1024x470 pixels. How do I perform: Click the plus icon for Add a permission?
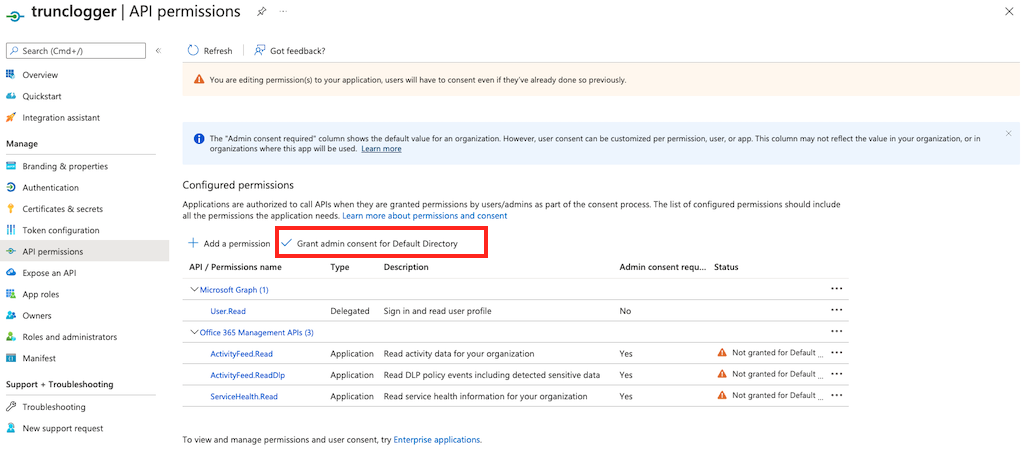pos(193,243)
